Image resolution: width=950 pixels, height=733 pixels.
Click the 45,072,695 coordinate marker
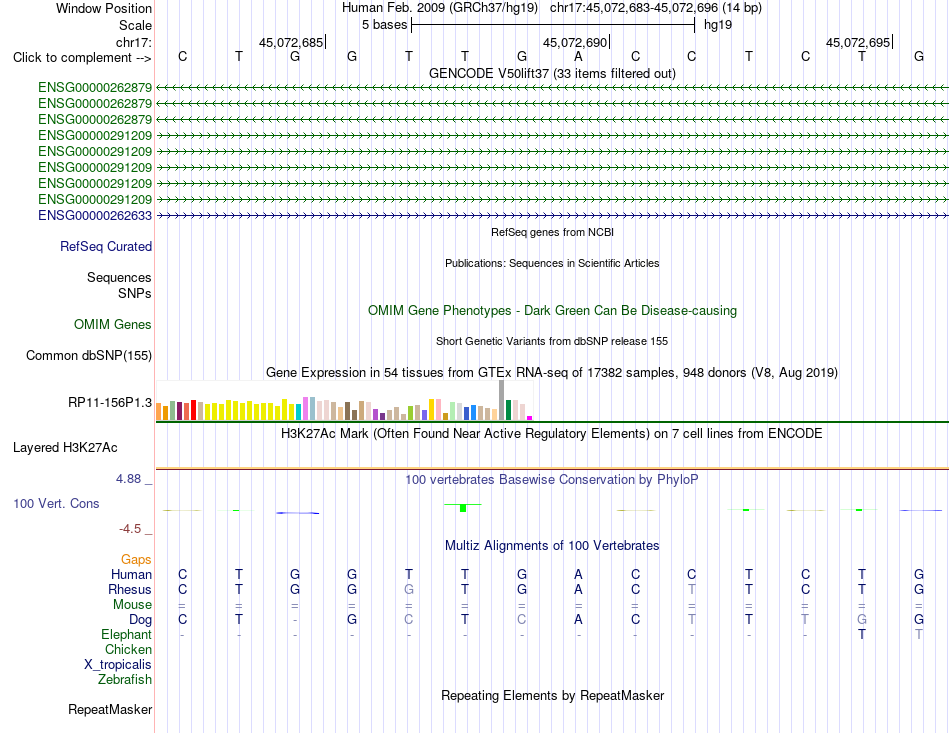(x=859, y=42)
